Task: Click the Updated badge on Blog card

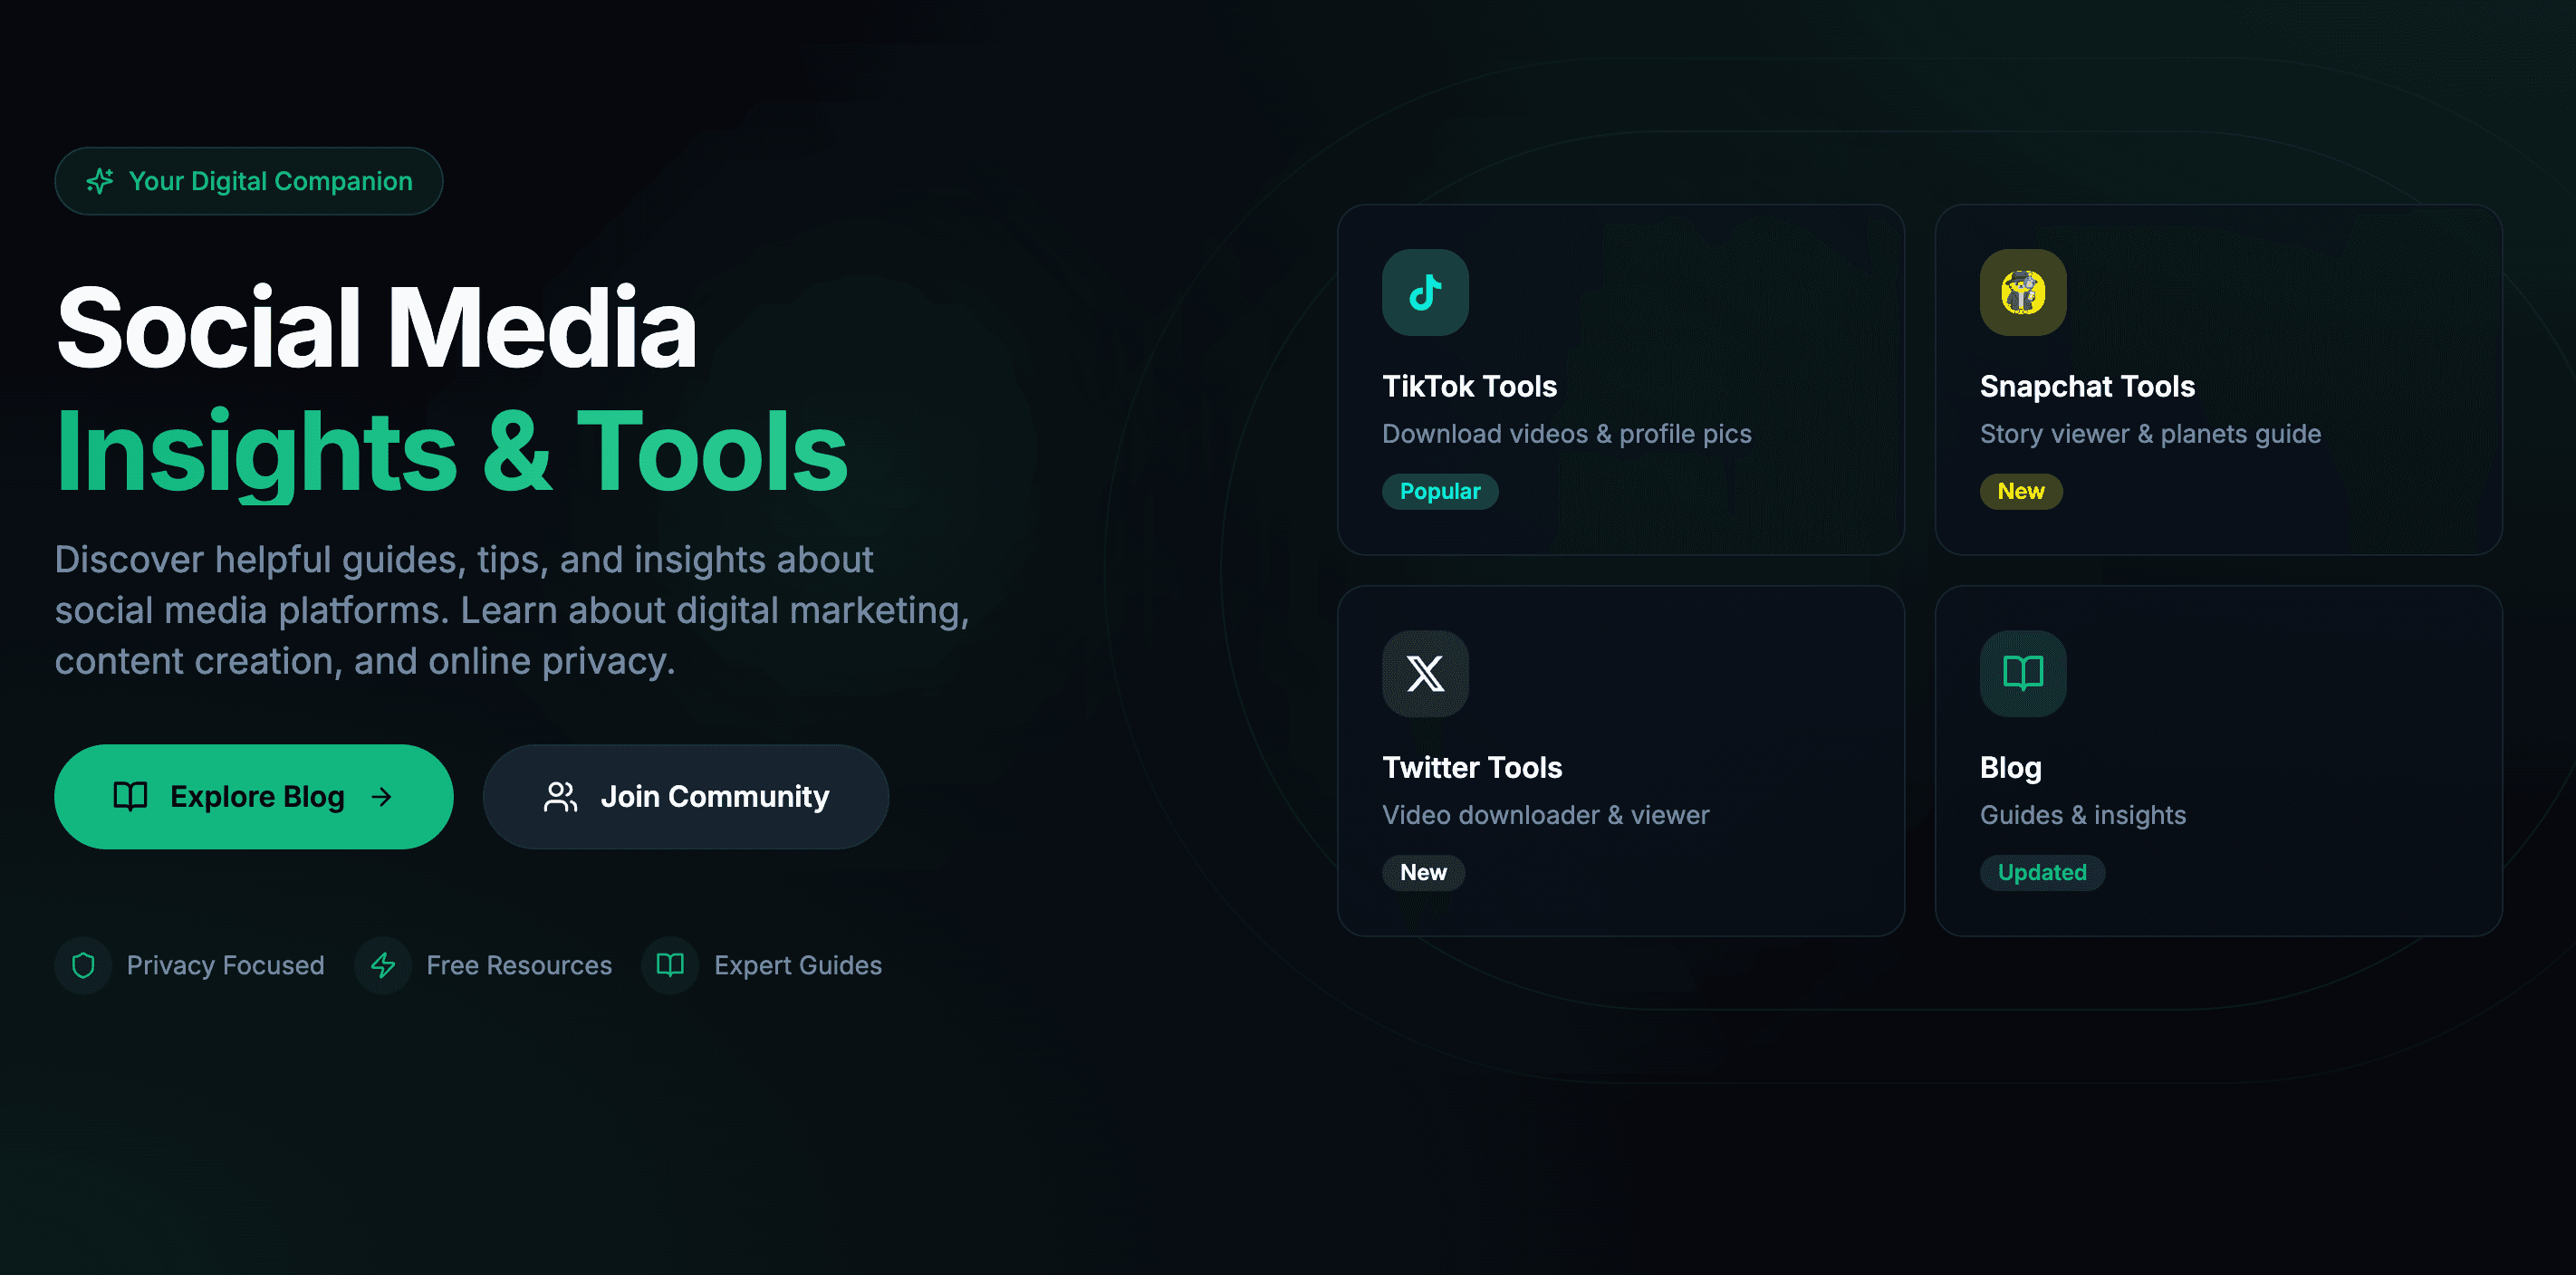Action: coord(2042,872)
